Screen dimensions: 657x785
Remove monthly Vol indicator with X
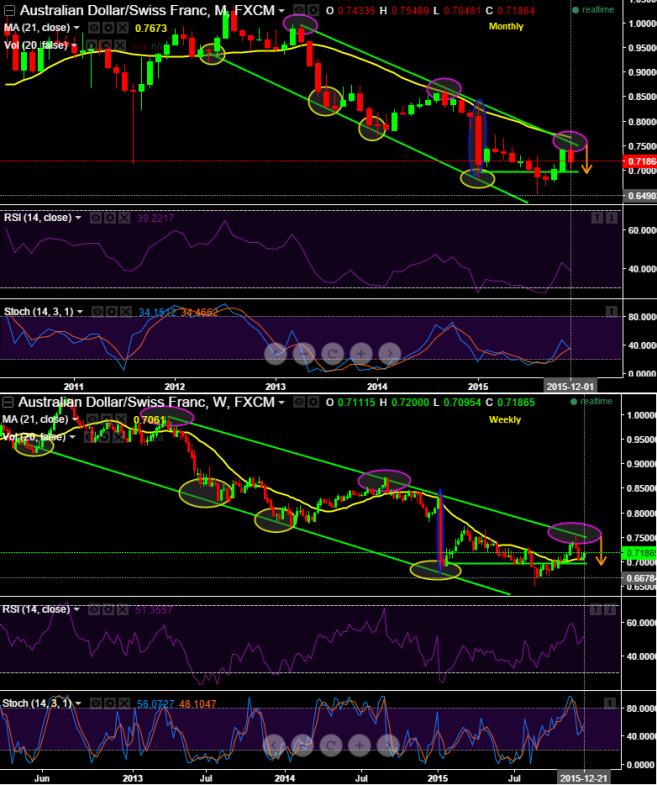click(120, 46)
